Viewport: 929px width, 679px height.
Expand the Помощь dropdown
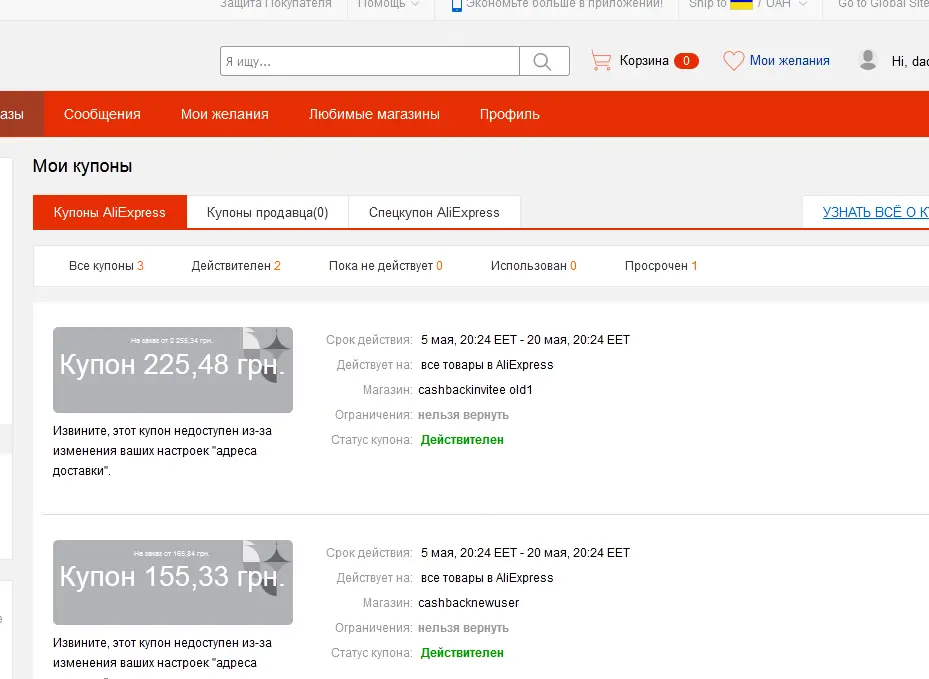click(x=388, y=4)
